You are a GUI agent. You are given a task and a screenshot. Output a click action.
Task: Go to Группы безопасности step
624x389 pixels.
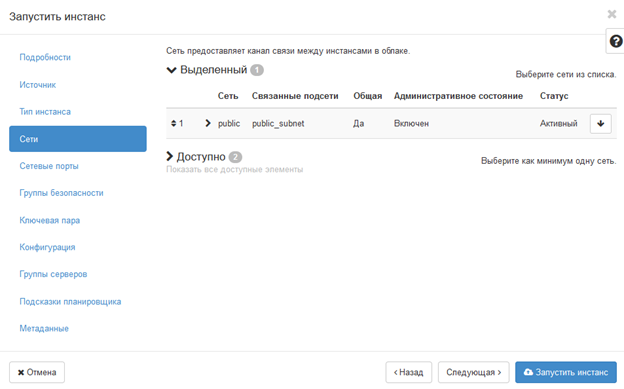coord(61,193)
